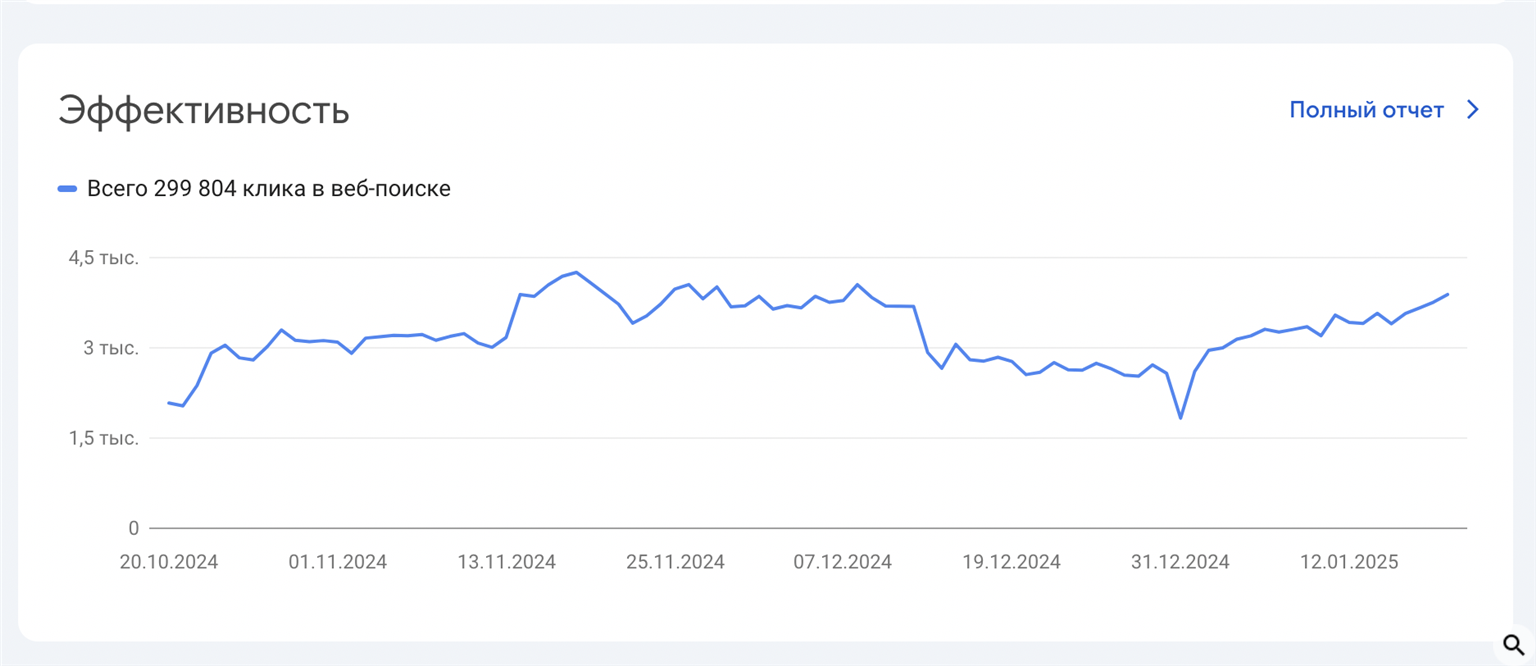Screen dimensions: 1536x666
Task: Click the 07.12.2024 date axis label
Action: [843, 562]
